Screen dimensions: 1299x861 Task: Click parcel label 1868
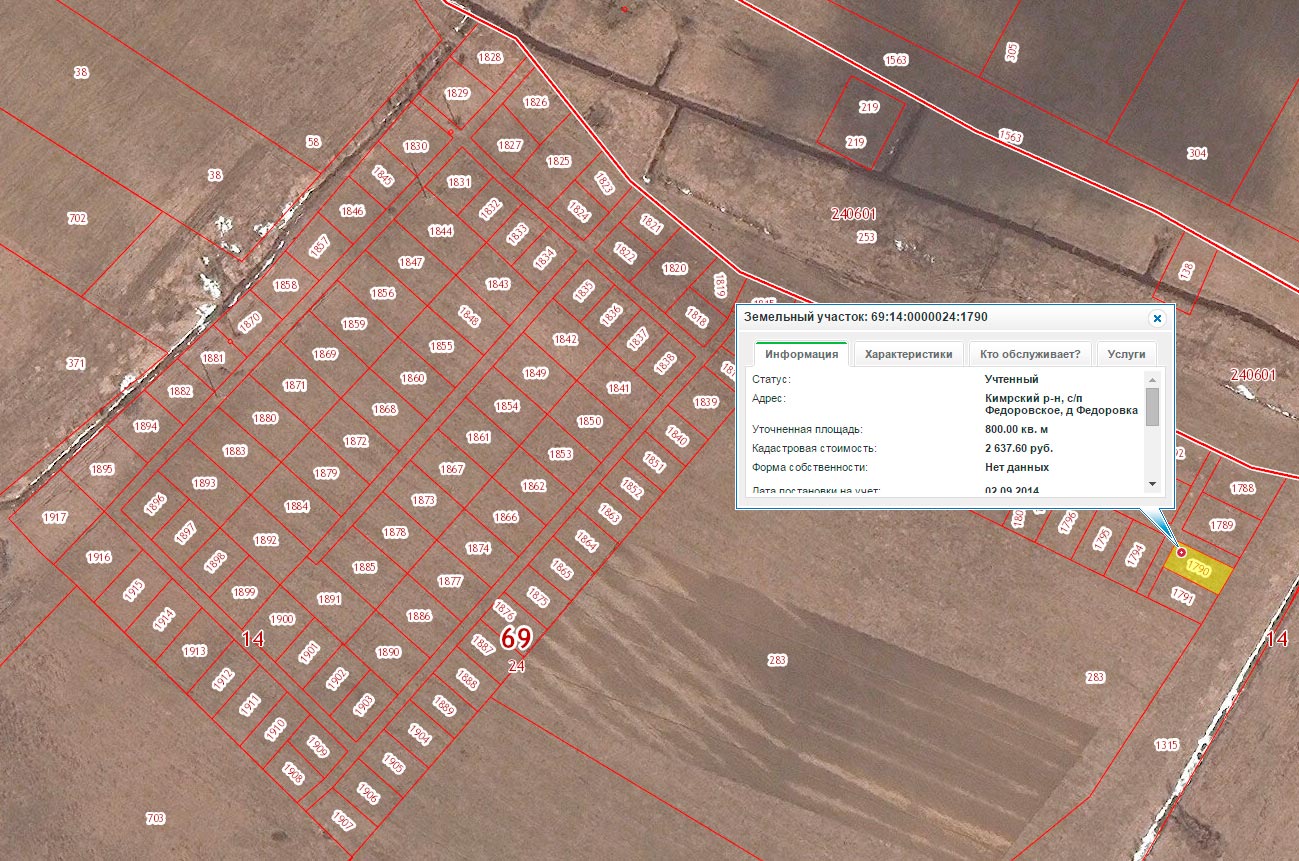point(384,409)
